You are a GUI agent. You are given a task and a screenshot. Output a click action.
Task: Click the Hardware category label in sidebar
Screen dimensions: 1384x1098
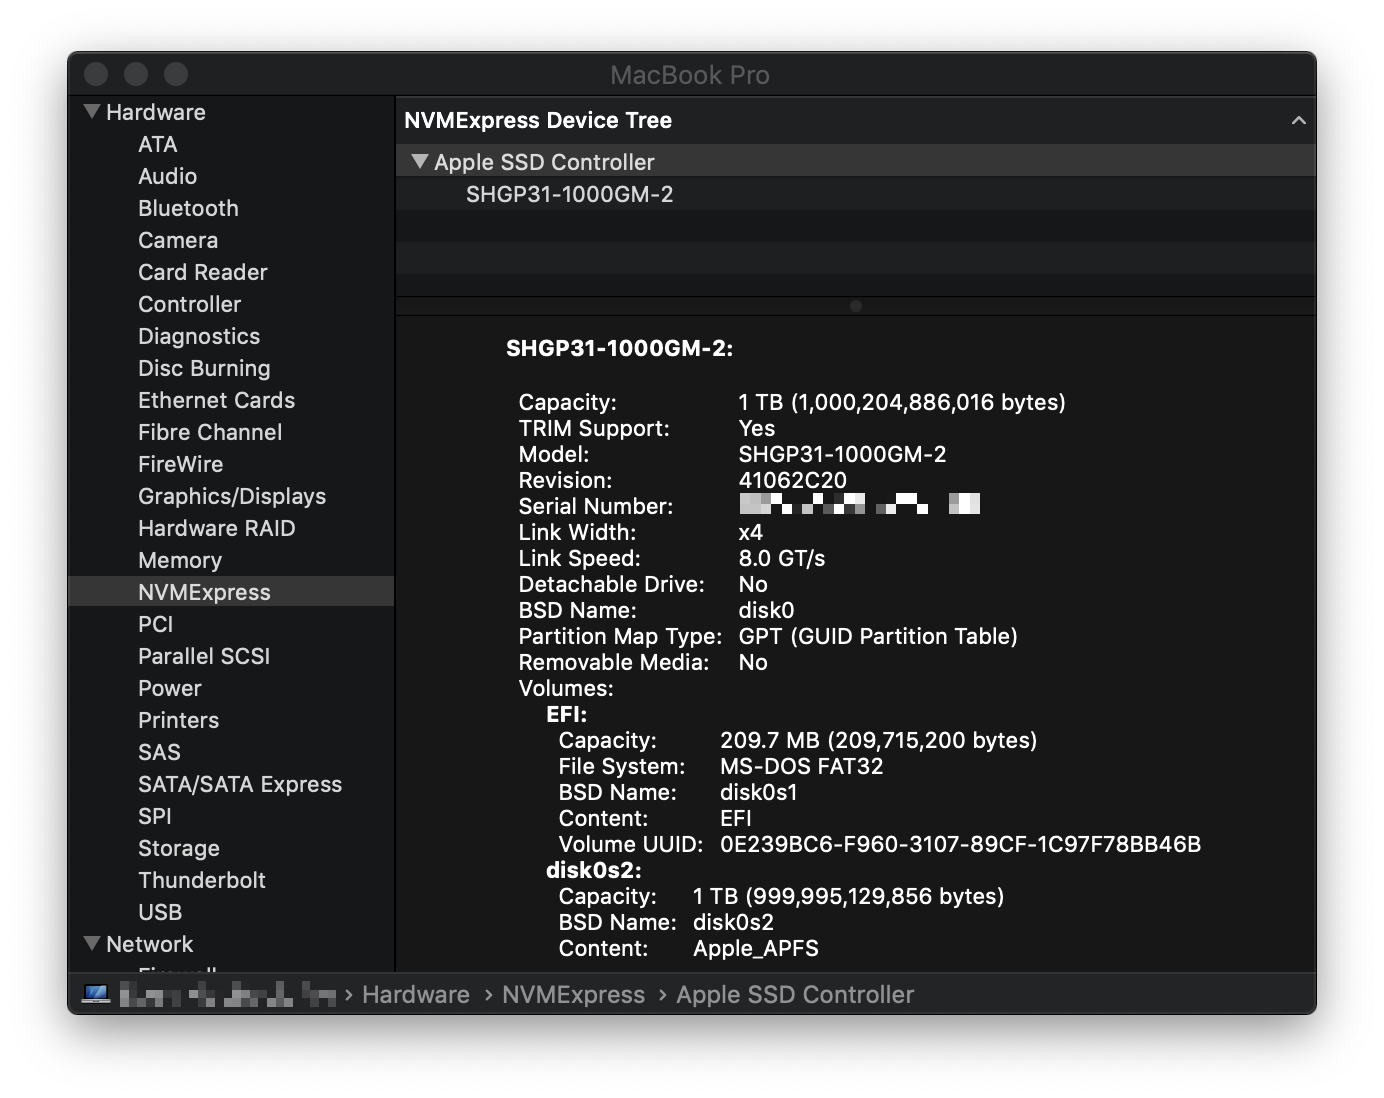pyautogui.click(x=156, y=112)
